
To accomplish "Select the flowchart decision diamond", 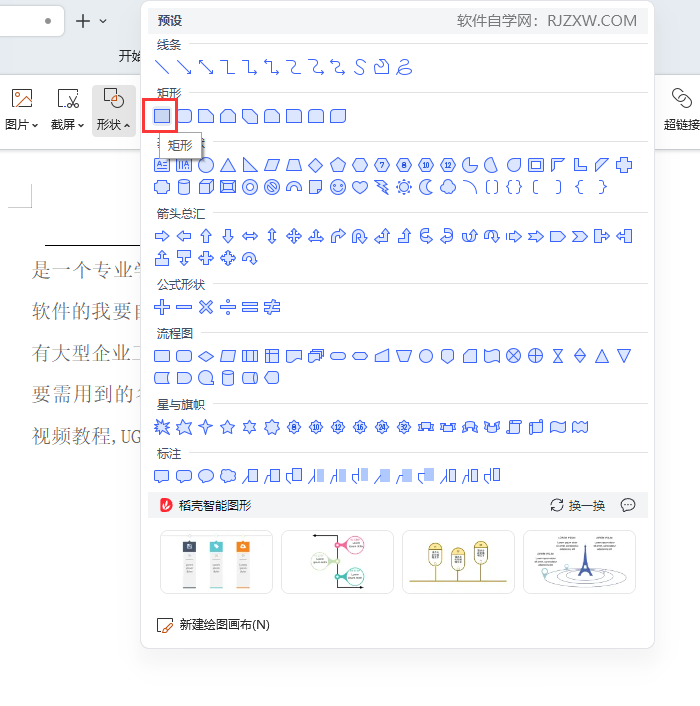I will pyautogui.click(x=206, y=356).
